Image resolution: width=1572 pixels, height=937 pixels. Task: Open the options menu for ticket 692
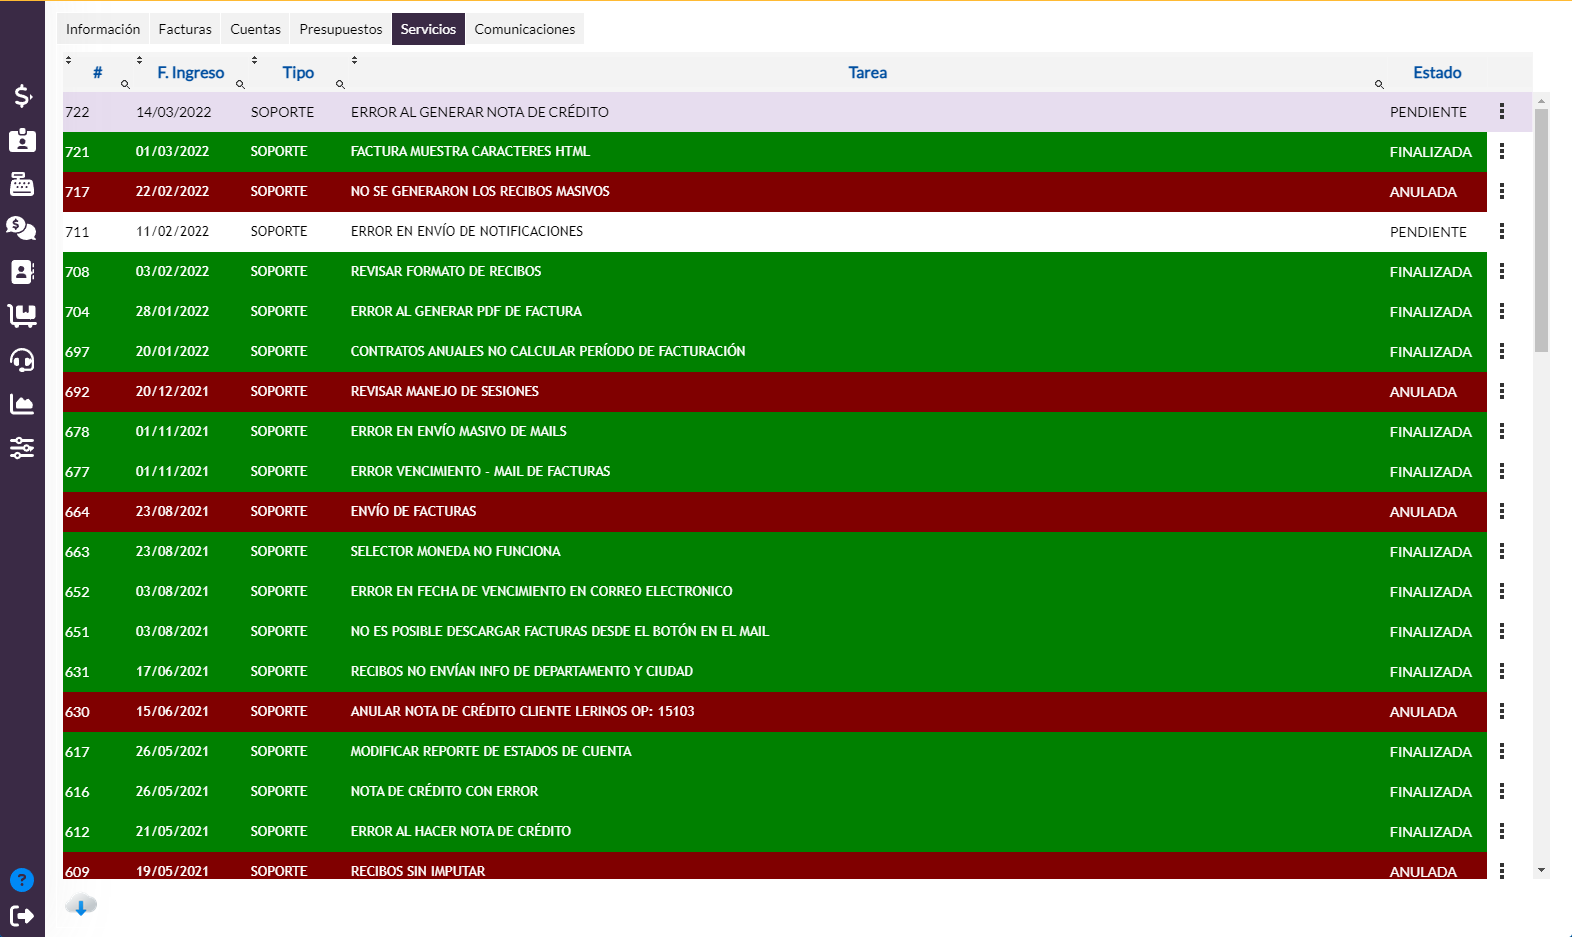point(1501,391)
